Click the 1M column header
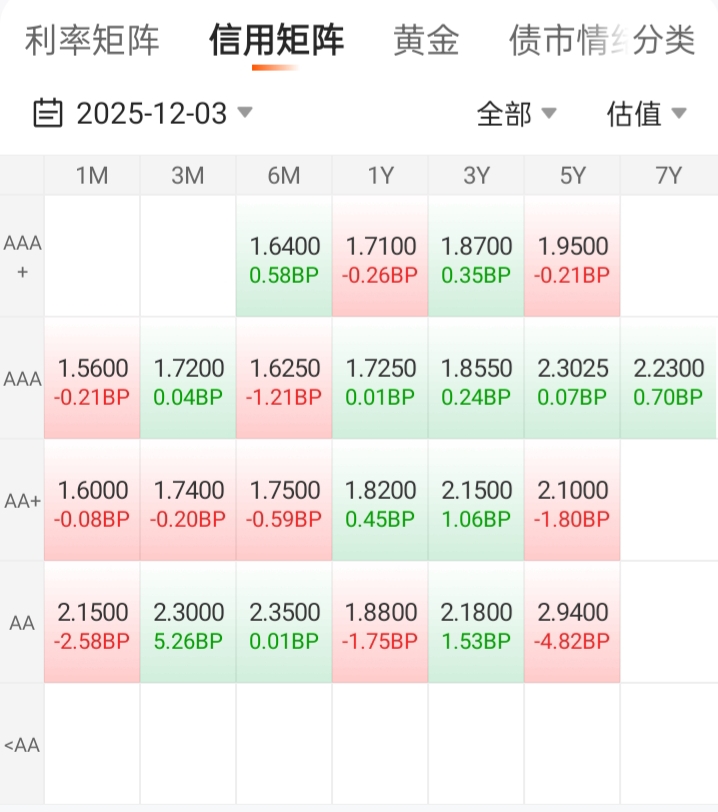Viewport: 718px width, 812px height. (92, 176)
